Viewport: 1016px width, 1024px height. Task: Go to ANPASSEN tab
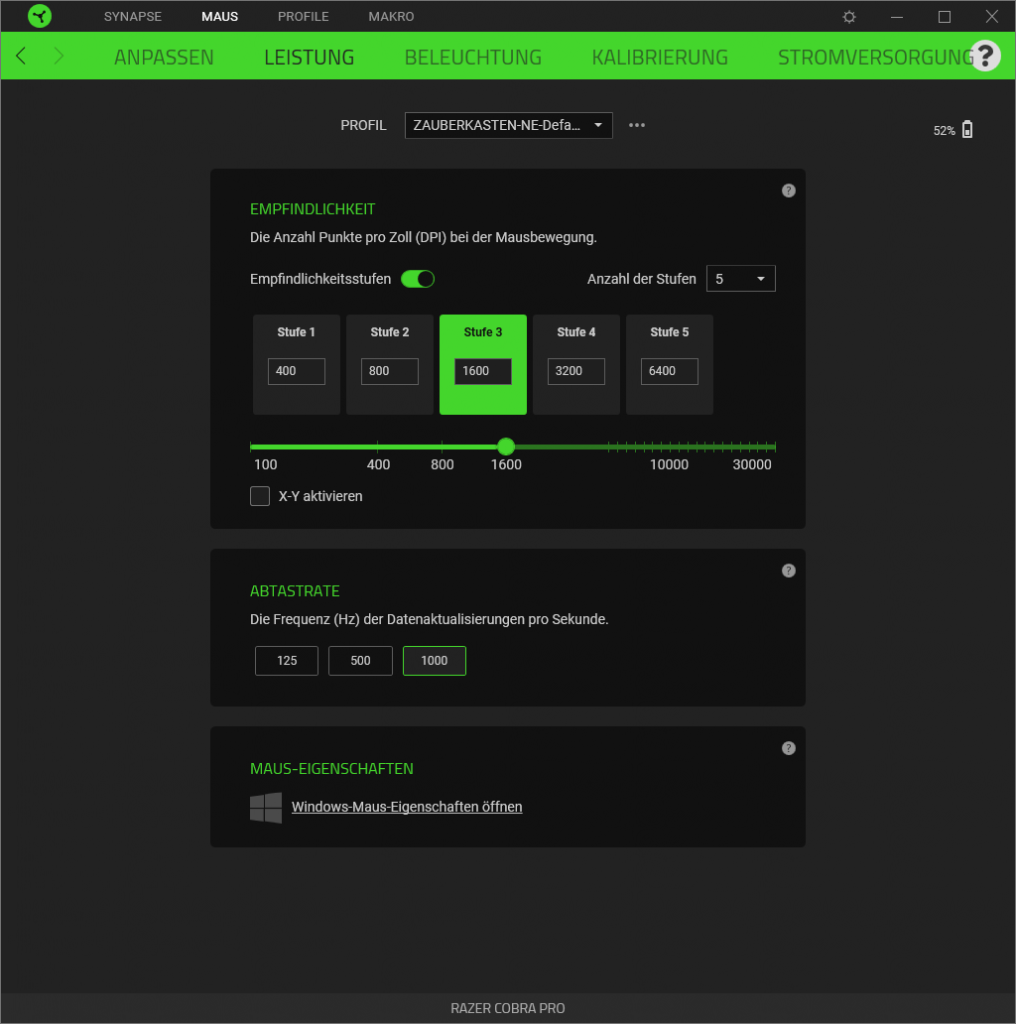(164, 57)
